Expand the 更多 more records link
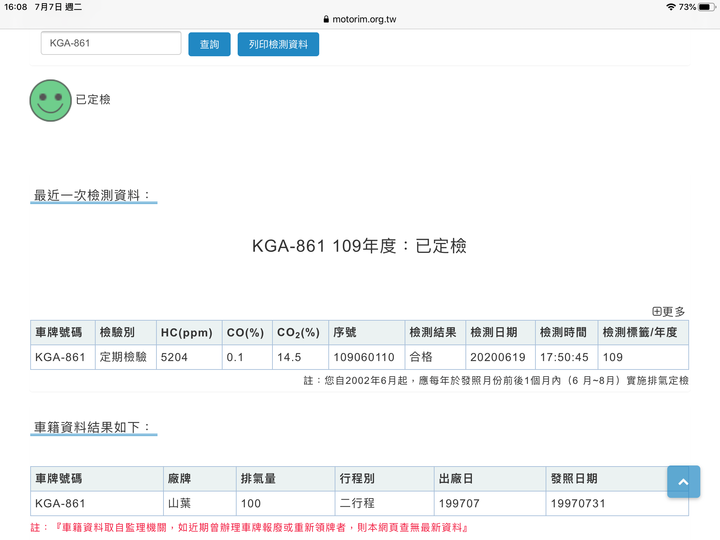Image resolution: width=720 pixels, height=540 pixels. (669, 312)
